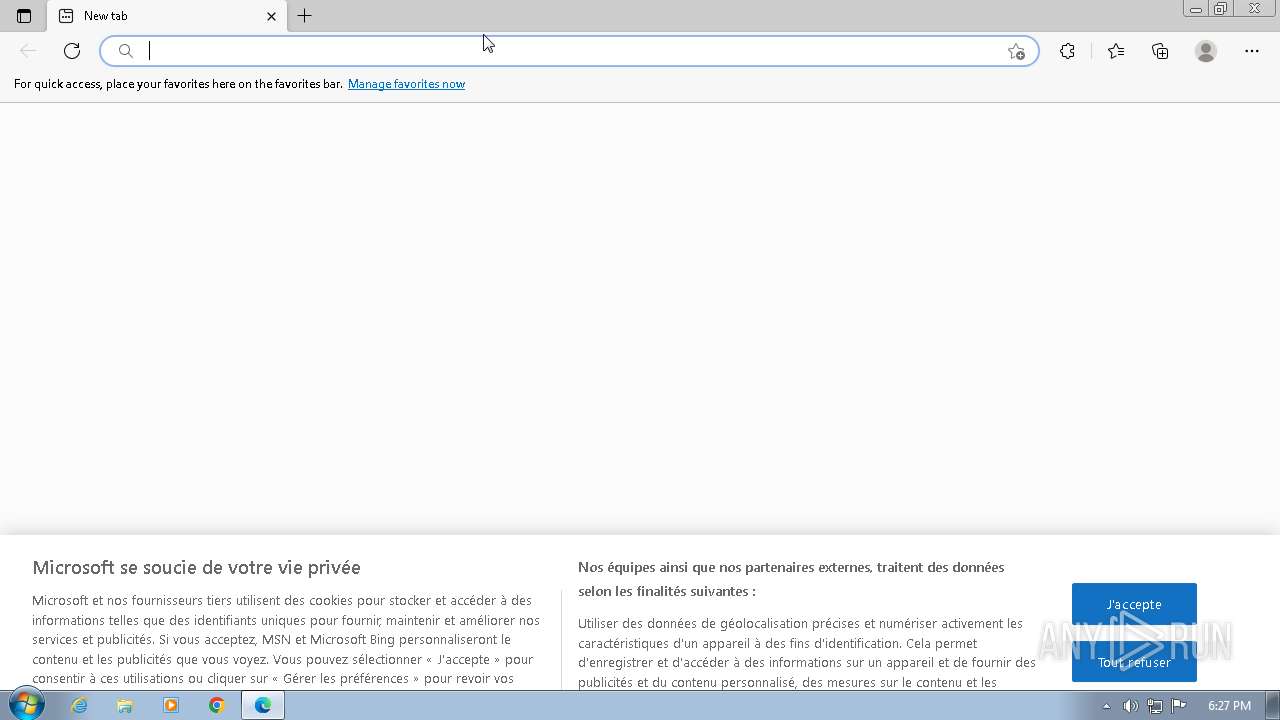Open the Windows Start menu
This screenshot has height=720, width=1280.
click(26, 705)
